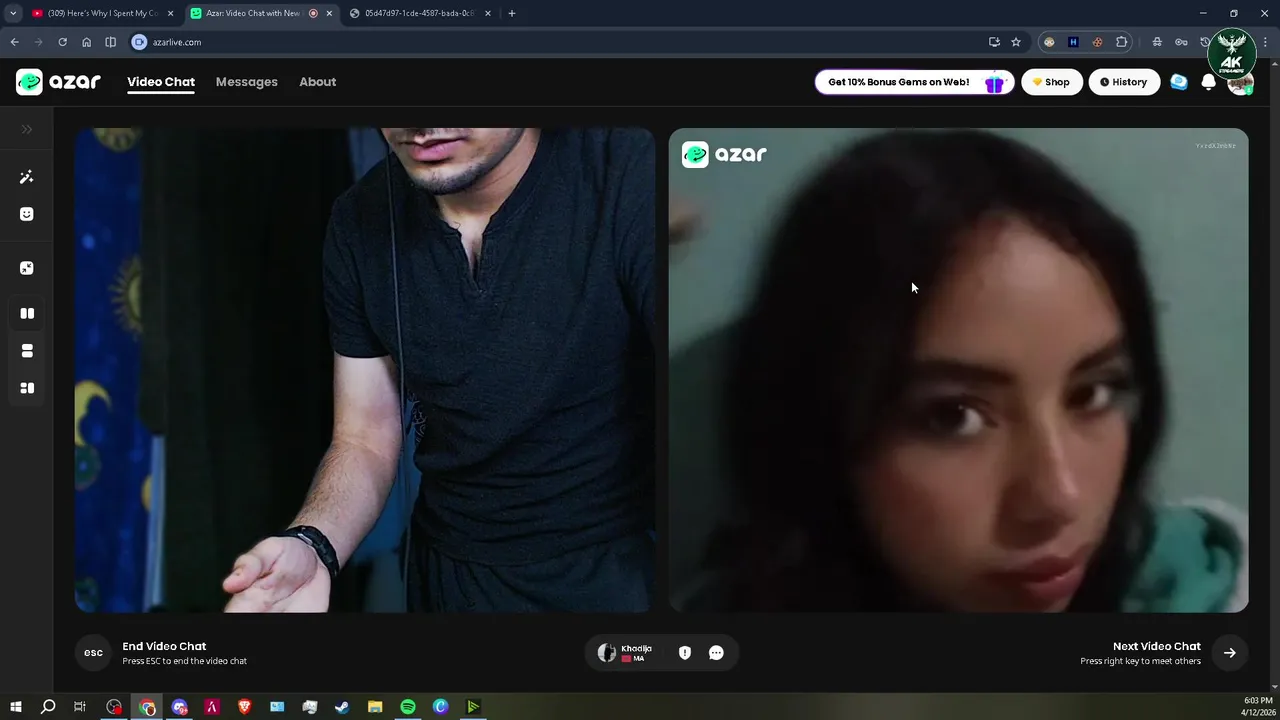Click the blue H browser extension
The image size is (1280, 720).
(x=1073, y=42)
